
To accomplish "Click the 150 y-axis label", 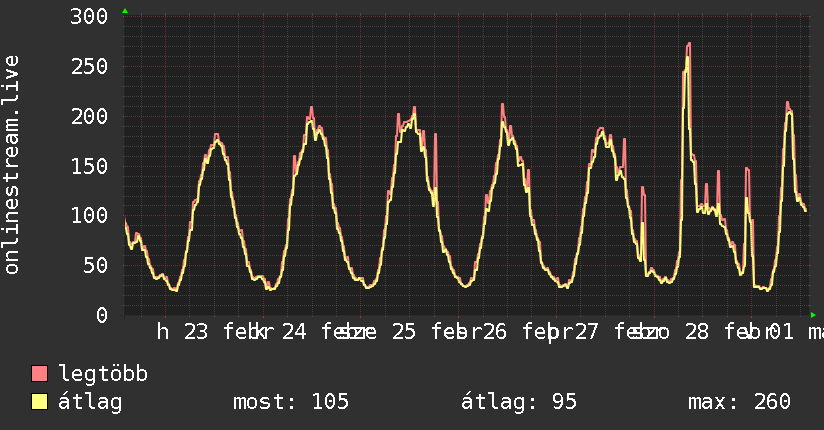I will [89, 166].
